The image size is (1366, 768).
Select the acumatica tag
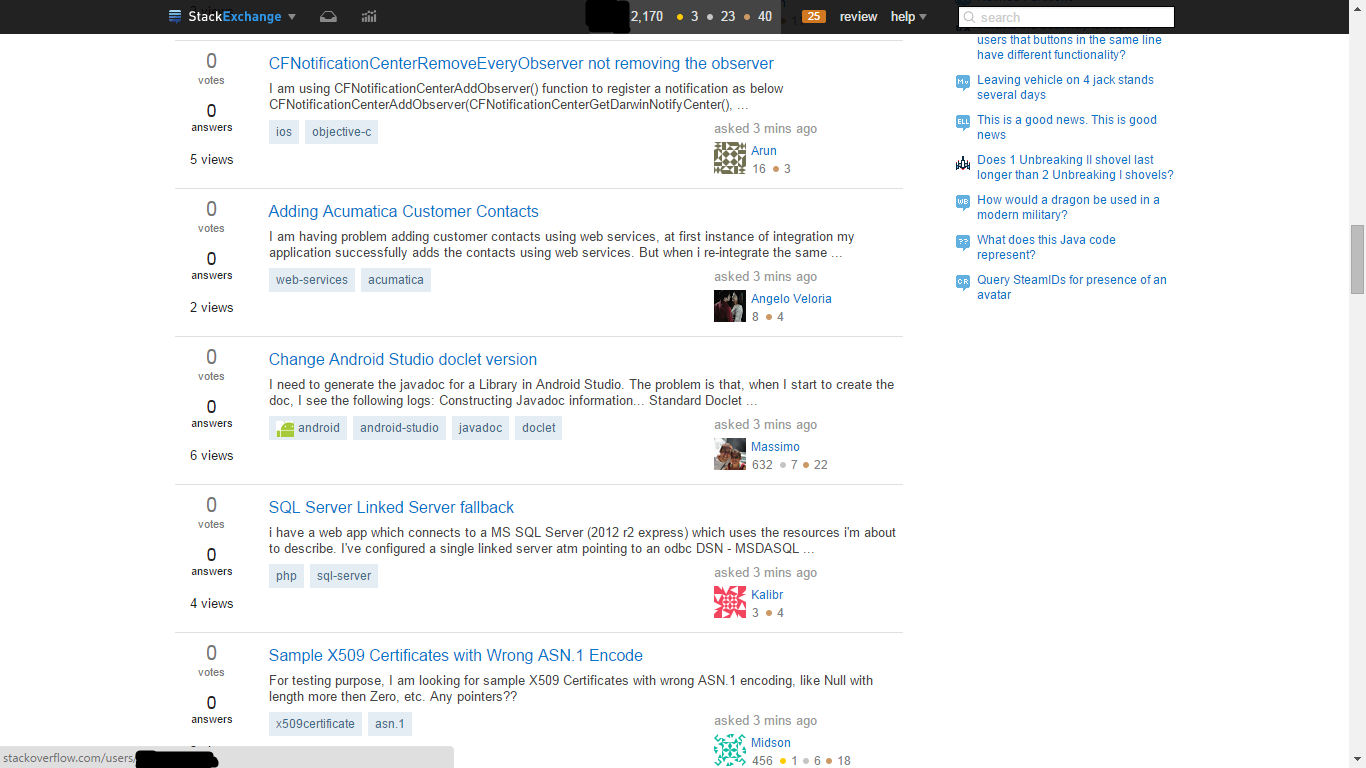pyautogui.click(x=396, y=280)
